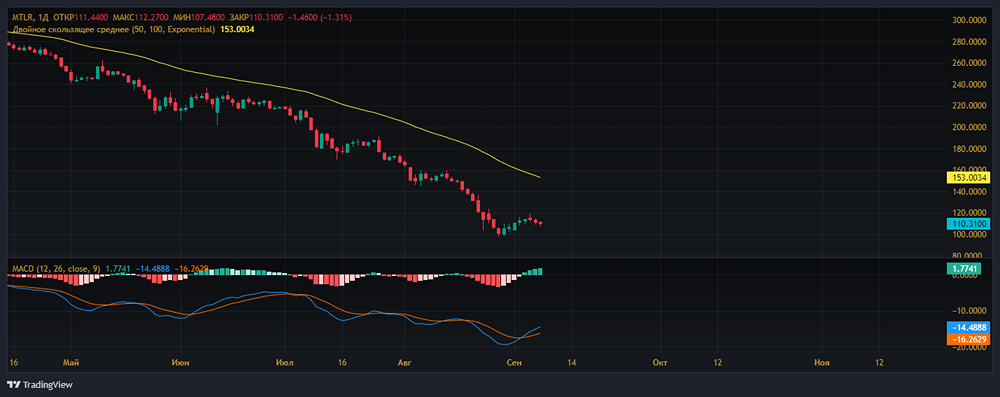The width and height of the screenshot is (1000, 397).
Task: Click the 16 label between Июл and Авг
Action: 342,363
